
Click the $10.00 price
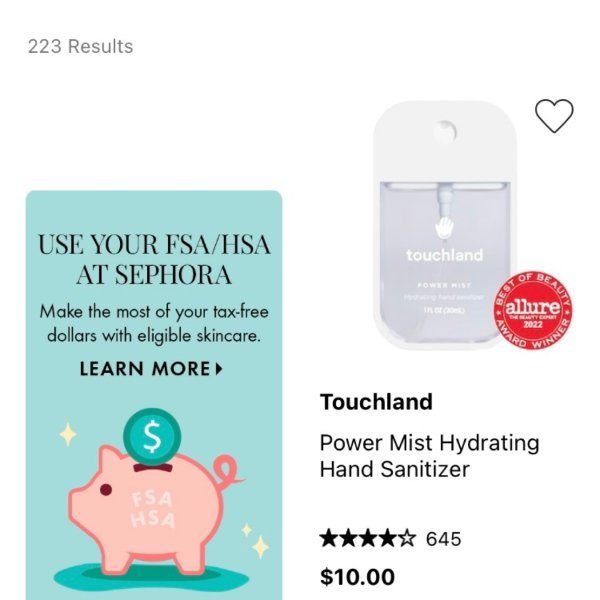pos(357,577)
